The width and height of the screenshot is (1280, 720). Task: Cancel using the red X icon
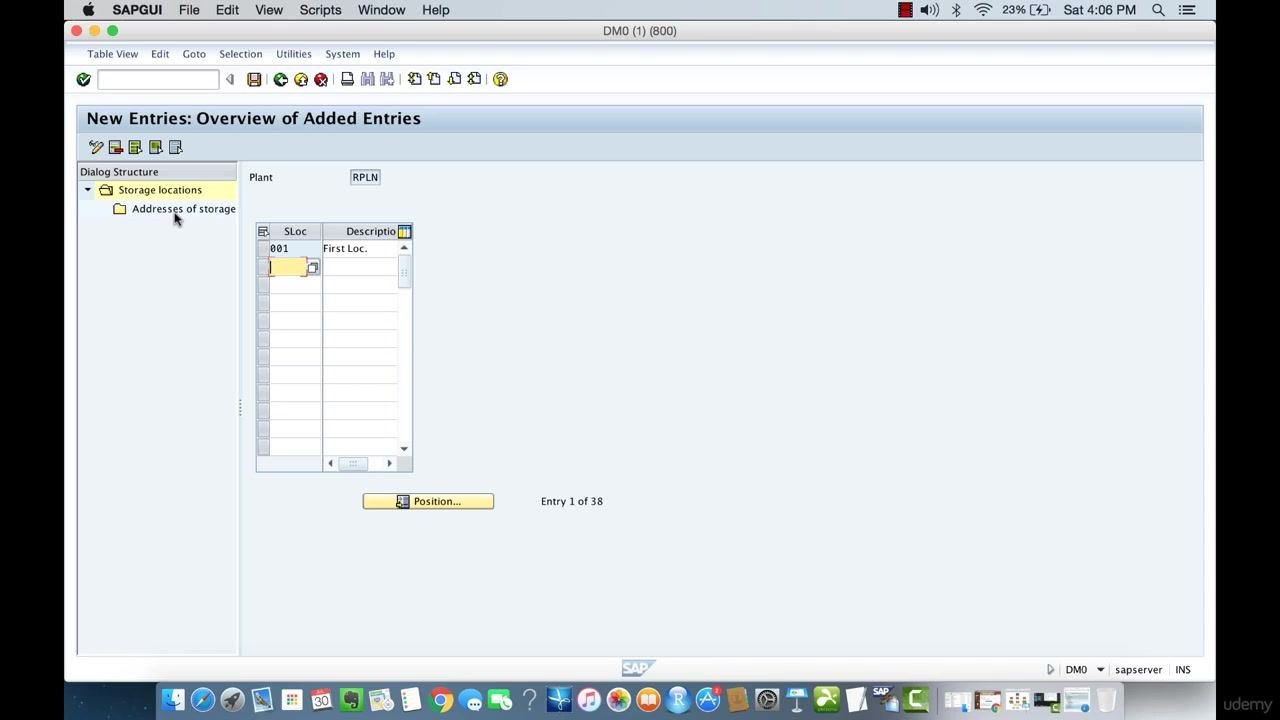(x=321, y=79)
